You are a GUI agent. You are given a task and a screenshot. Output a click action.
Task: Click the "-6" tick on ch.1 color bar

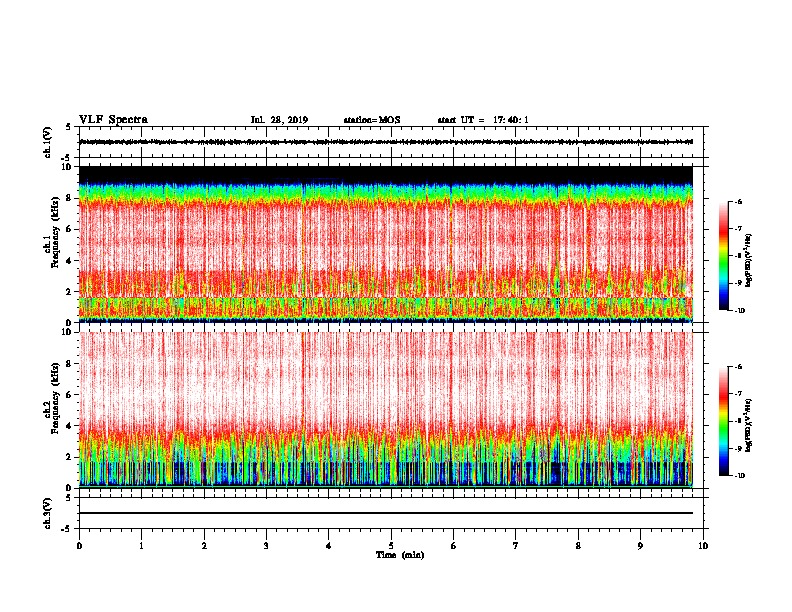738,201
